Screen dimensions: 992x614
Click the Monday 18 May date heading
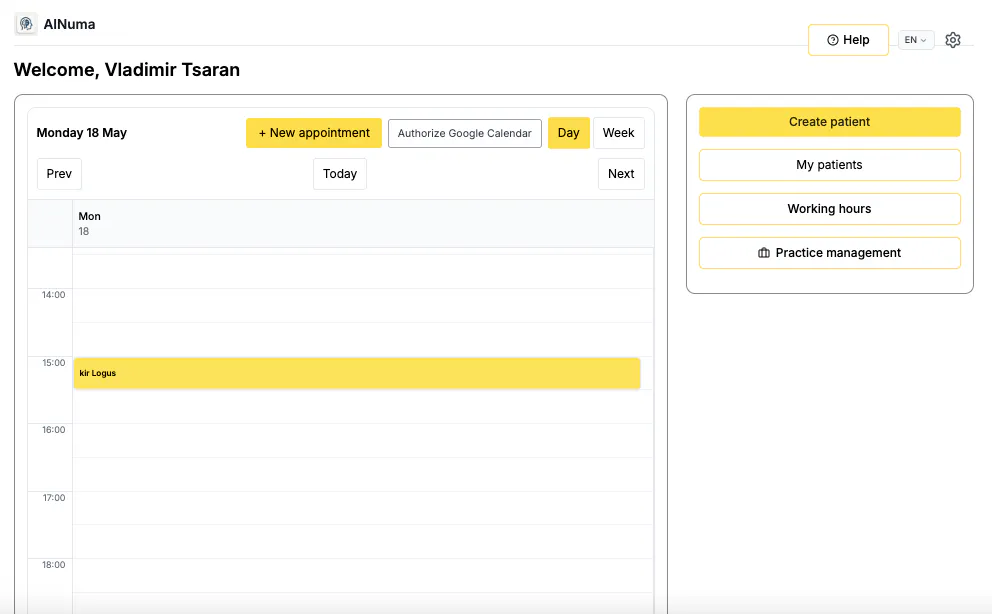point(82,133)
